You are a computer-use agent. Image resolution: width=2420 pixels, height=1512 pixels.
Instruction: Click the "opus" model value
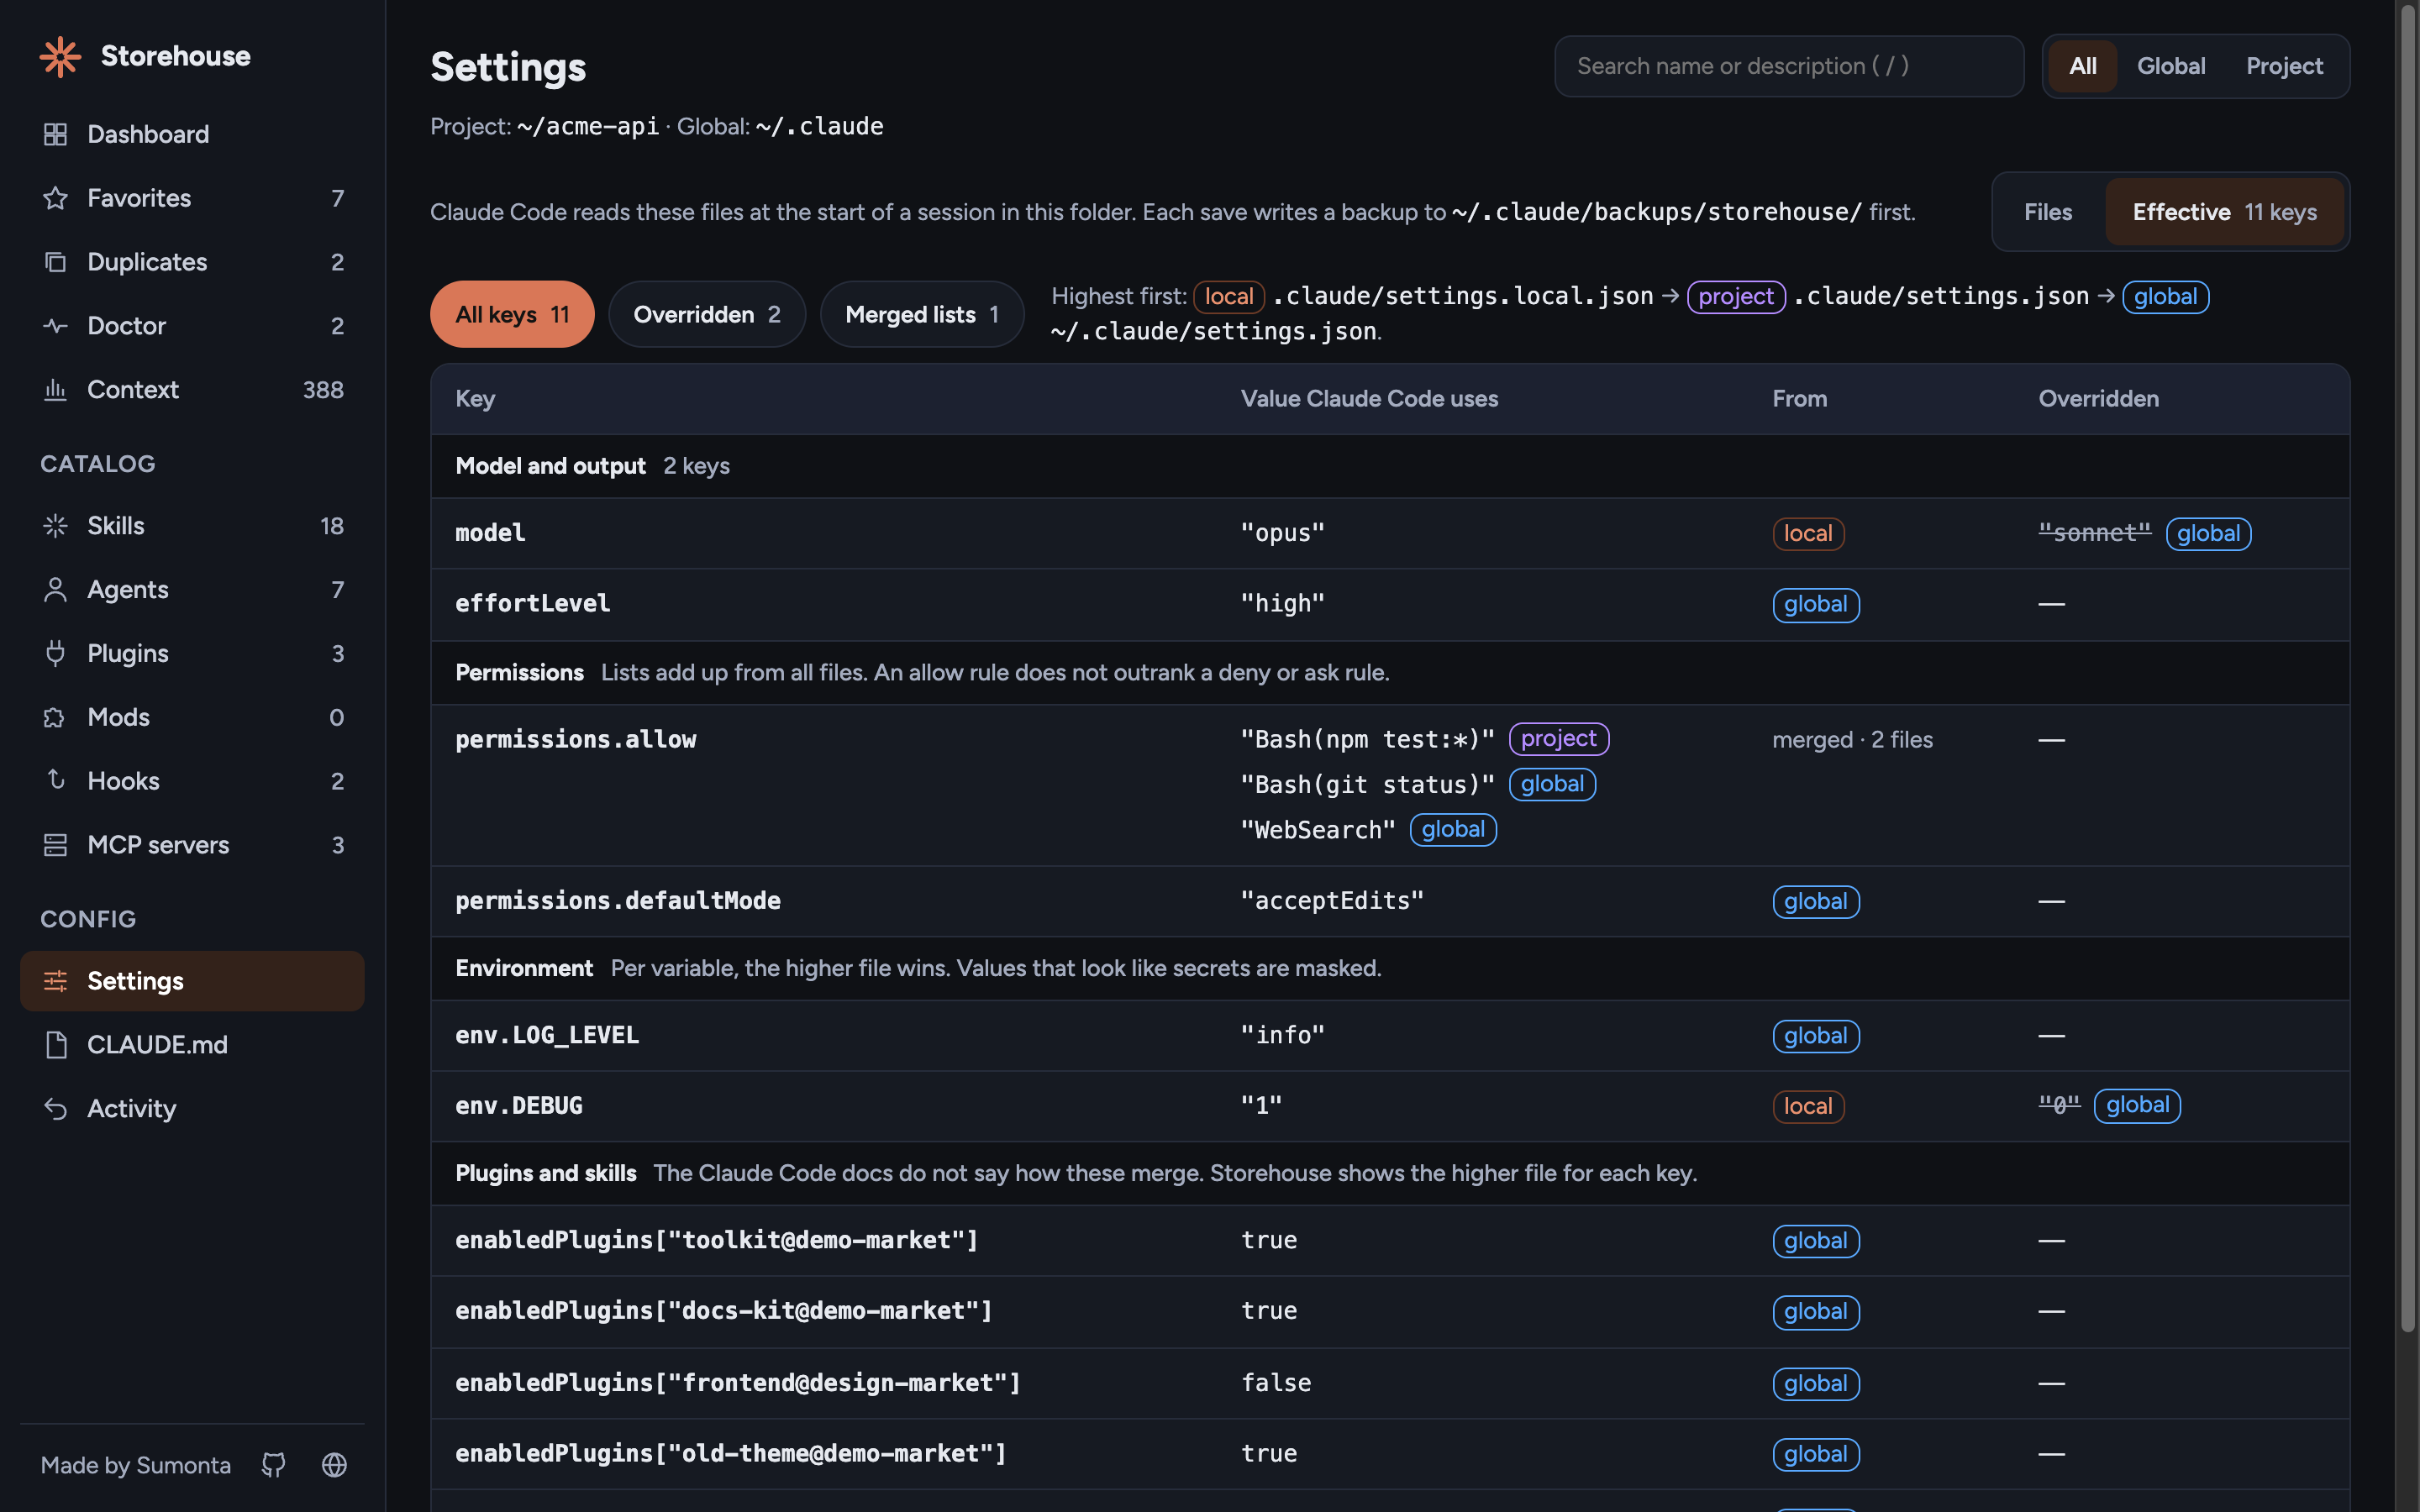click(1282, 533)
